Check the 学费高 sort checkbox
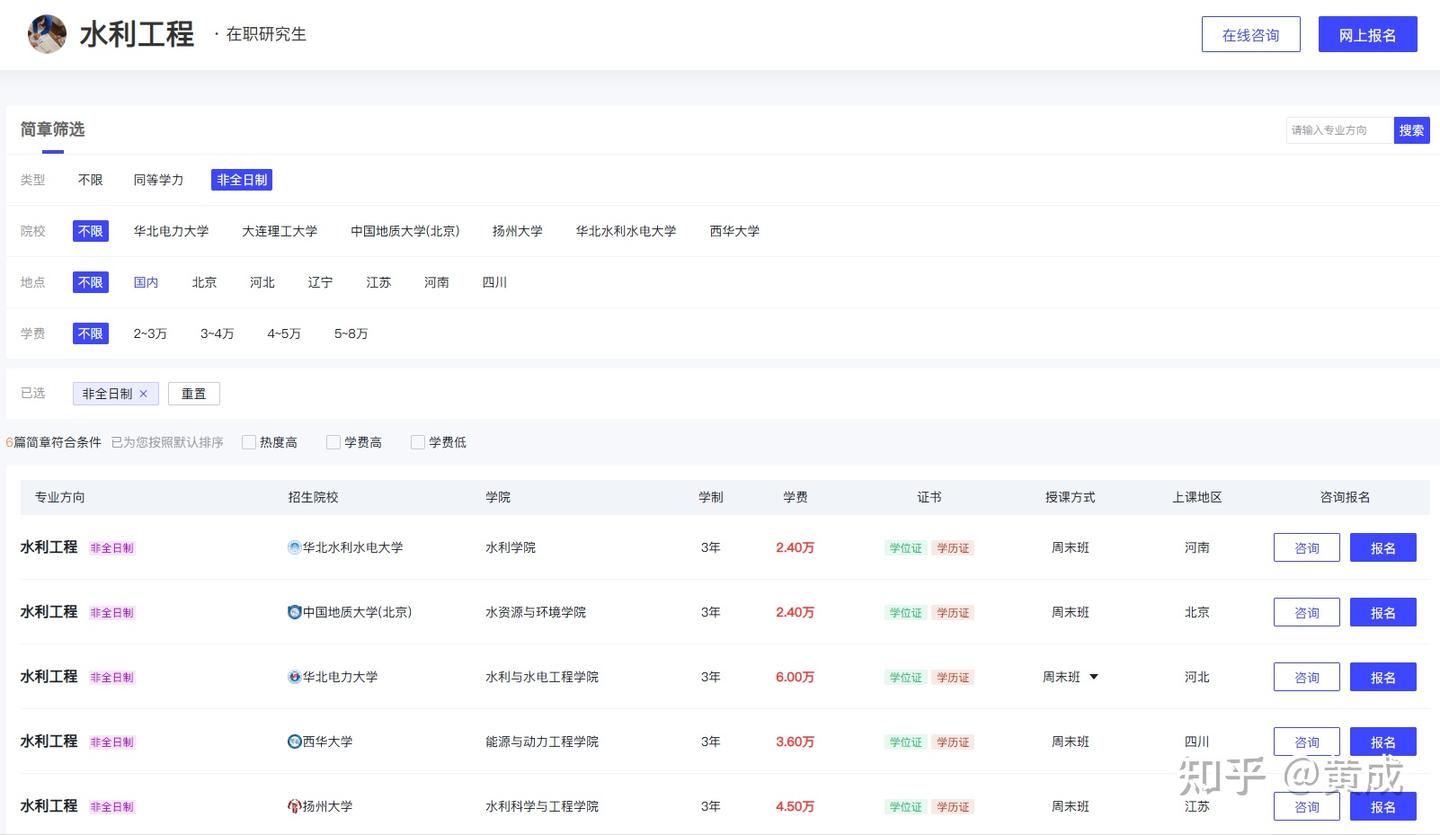Viewport: 1440px width, 835px height. (334, 442)
